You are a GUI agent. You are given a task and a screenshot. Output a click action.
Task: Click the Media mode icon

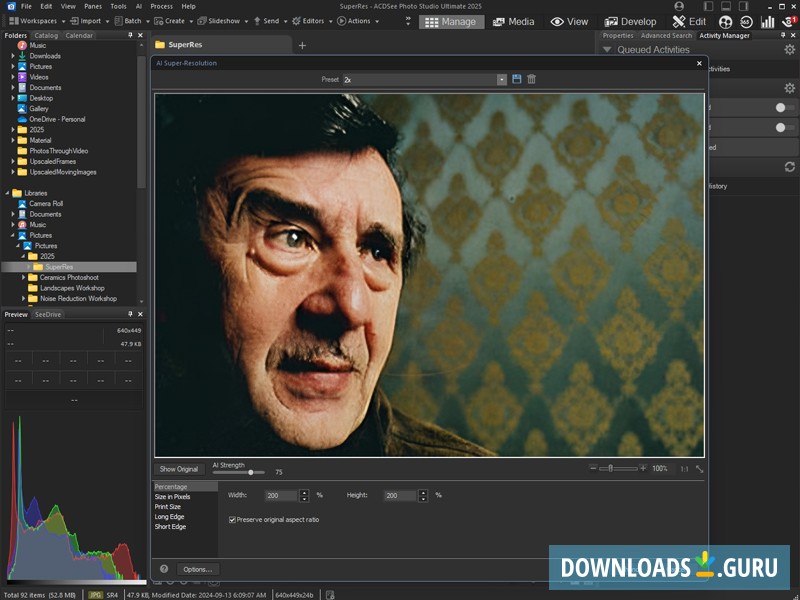pyautogui.click(x=514, y=21)
